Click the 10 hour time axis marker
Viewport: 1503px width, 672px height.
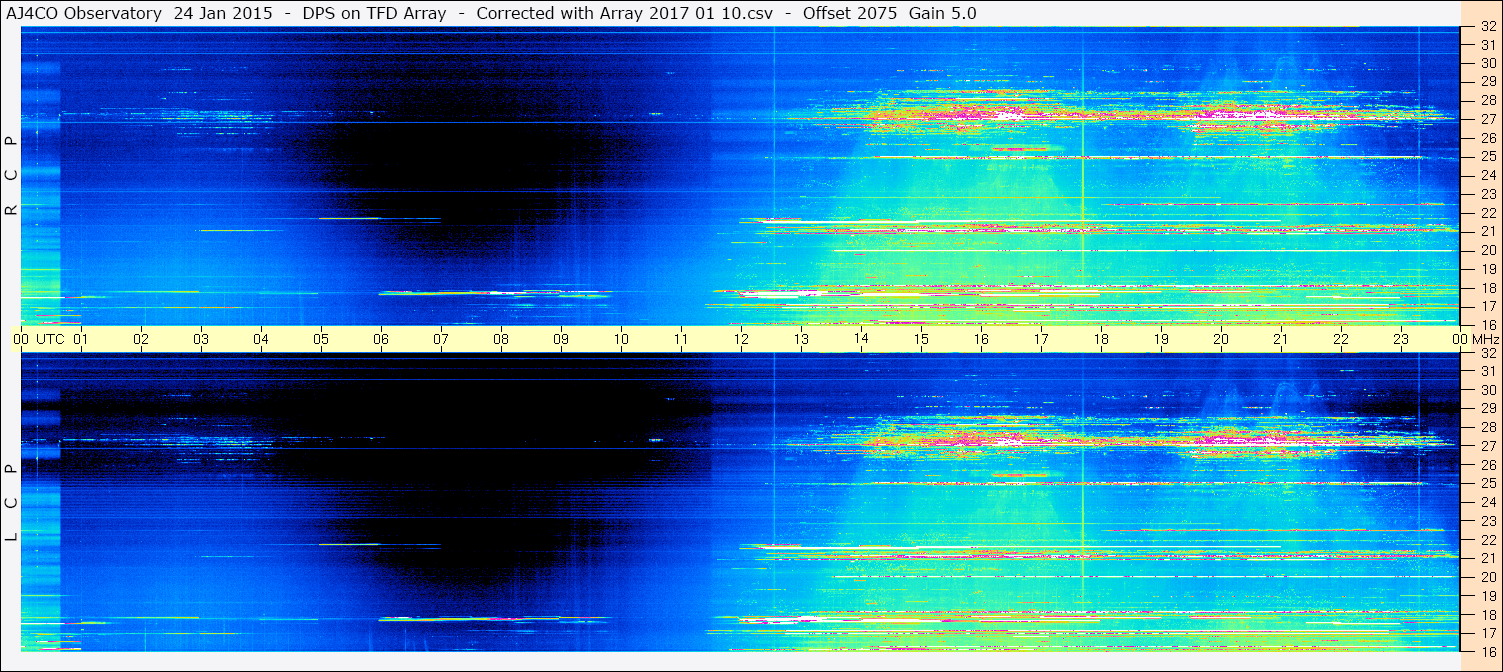[x=621, y=339]
